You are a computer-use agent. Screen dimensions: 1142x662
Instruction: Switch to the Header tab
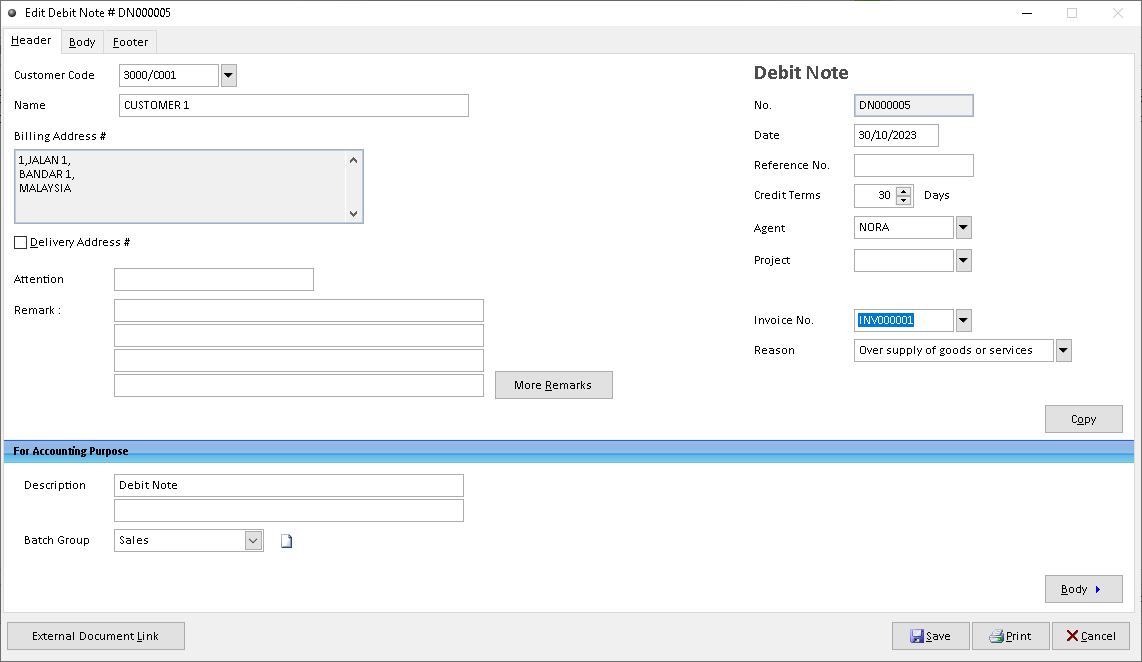click(x=31, y=41)
